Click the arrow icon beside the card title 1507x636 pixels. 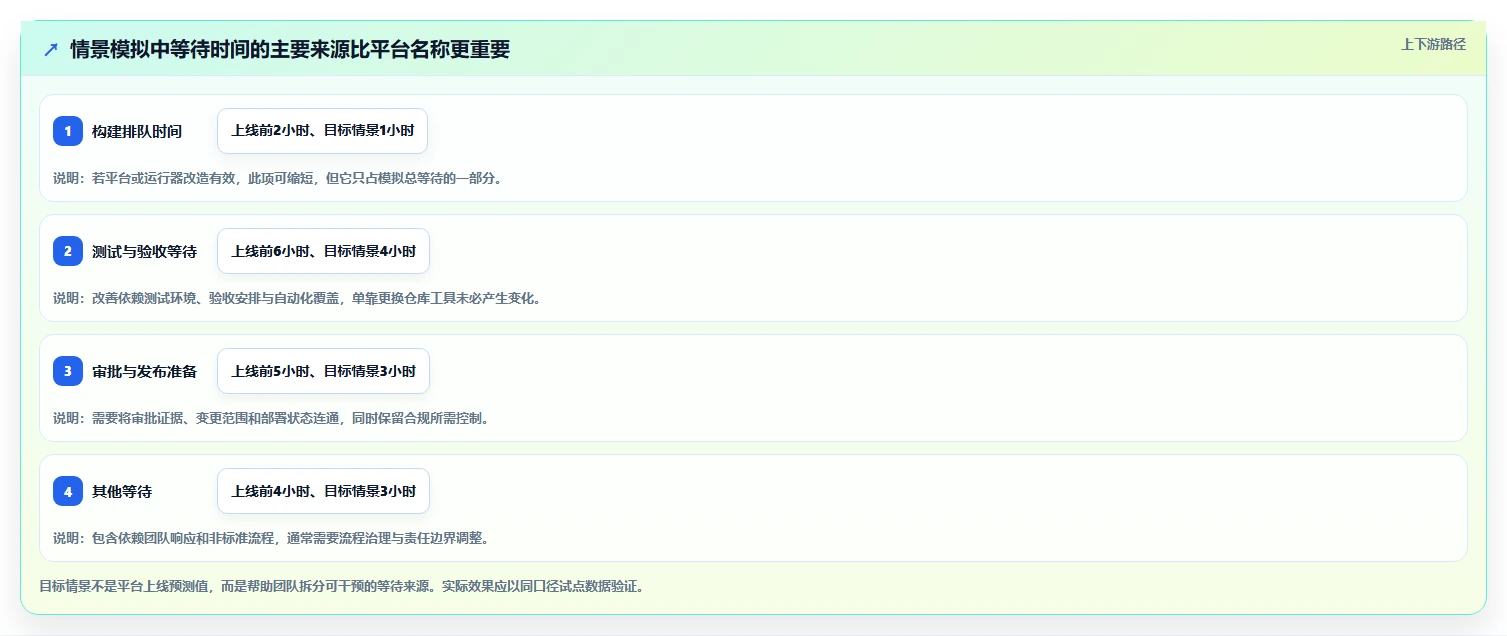51,49
